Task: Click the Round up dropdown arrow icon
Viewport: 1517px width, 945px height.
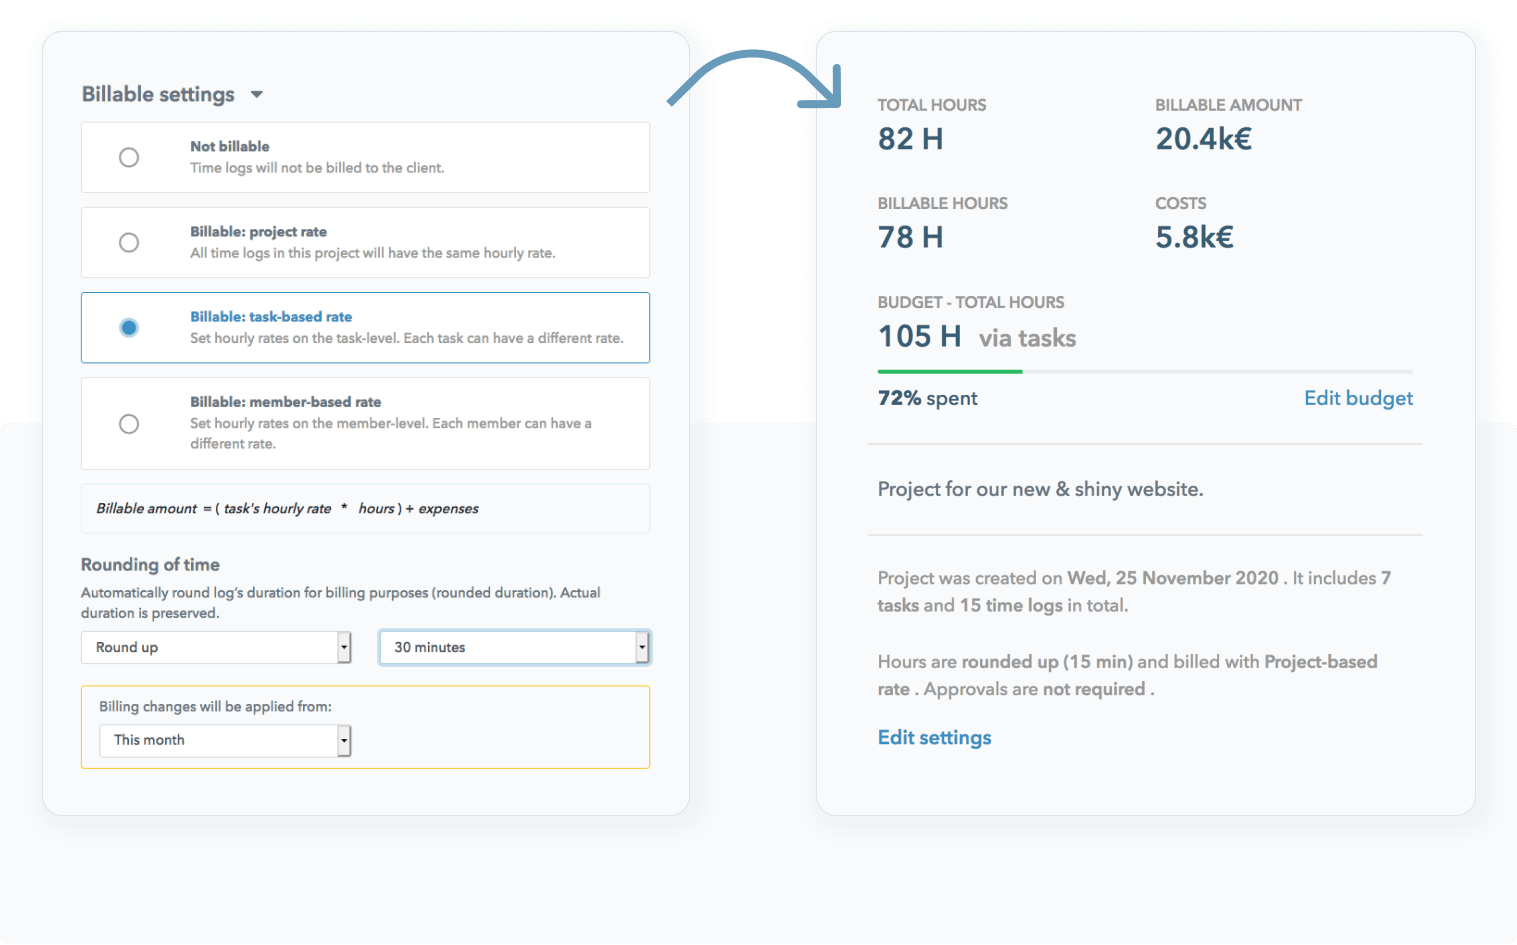Action: pos(344,647)
